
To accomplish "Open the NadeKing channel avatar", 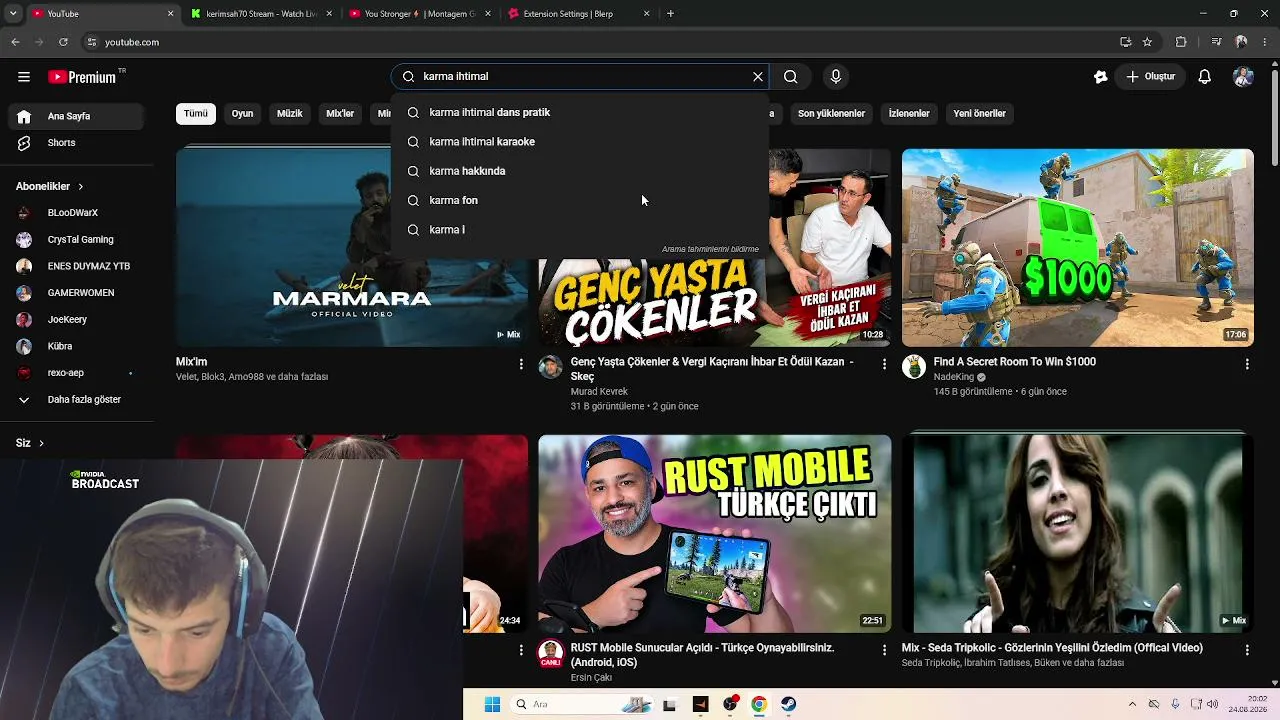I will (x=914, y=367).
